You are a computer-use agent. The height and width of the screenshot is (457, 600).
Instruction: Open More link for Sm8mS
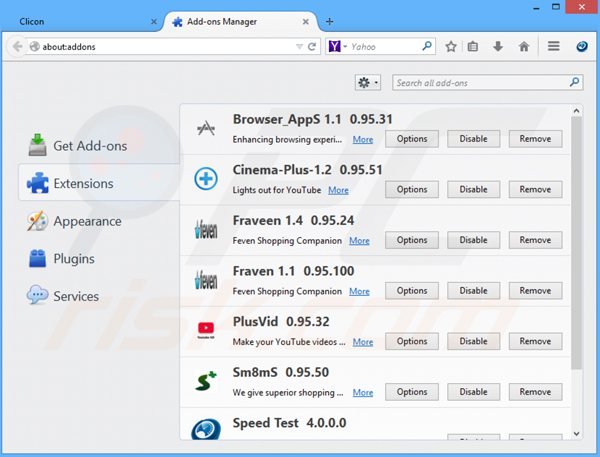pos(363,392)
